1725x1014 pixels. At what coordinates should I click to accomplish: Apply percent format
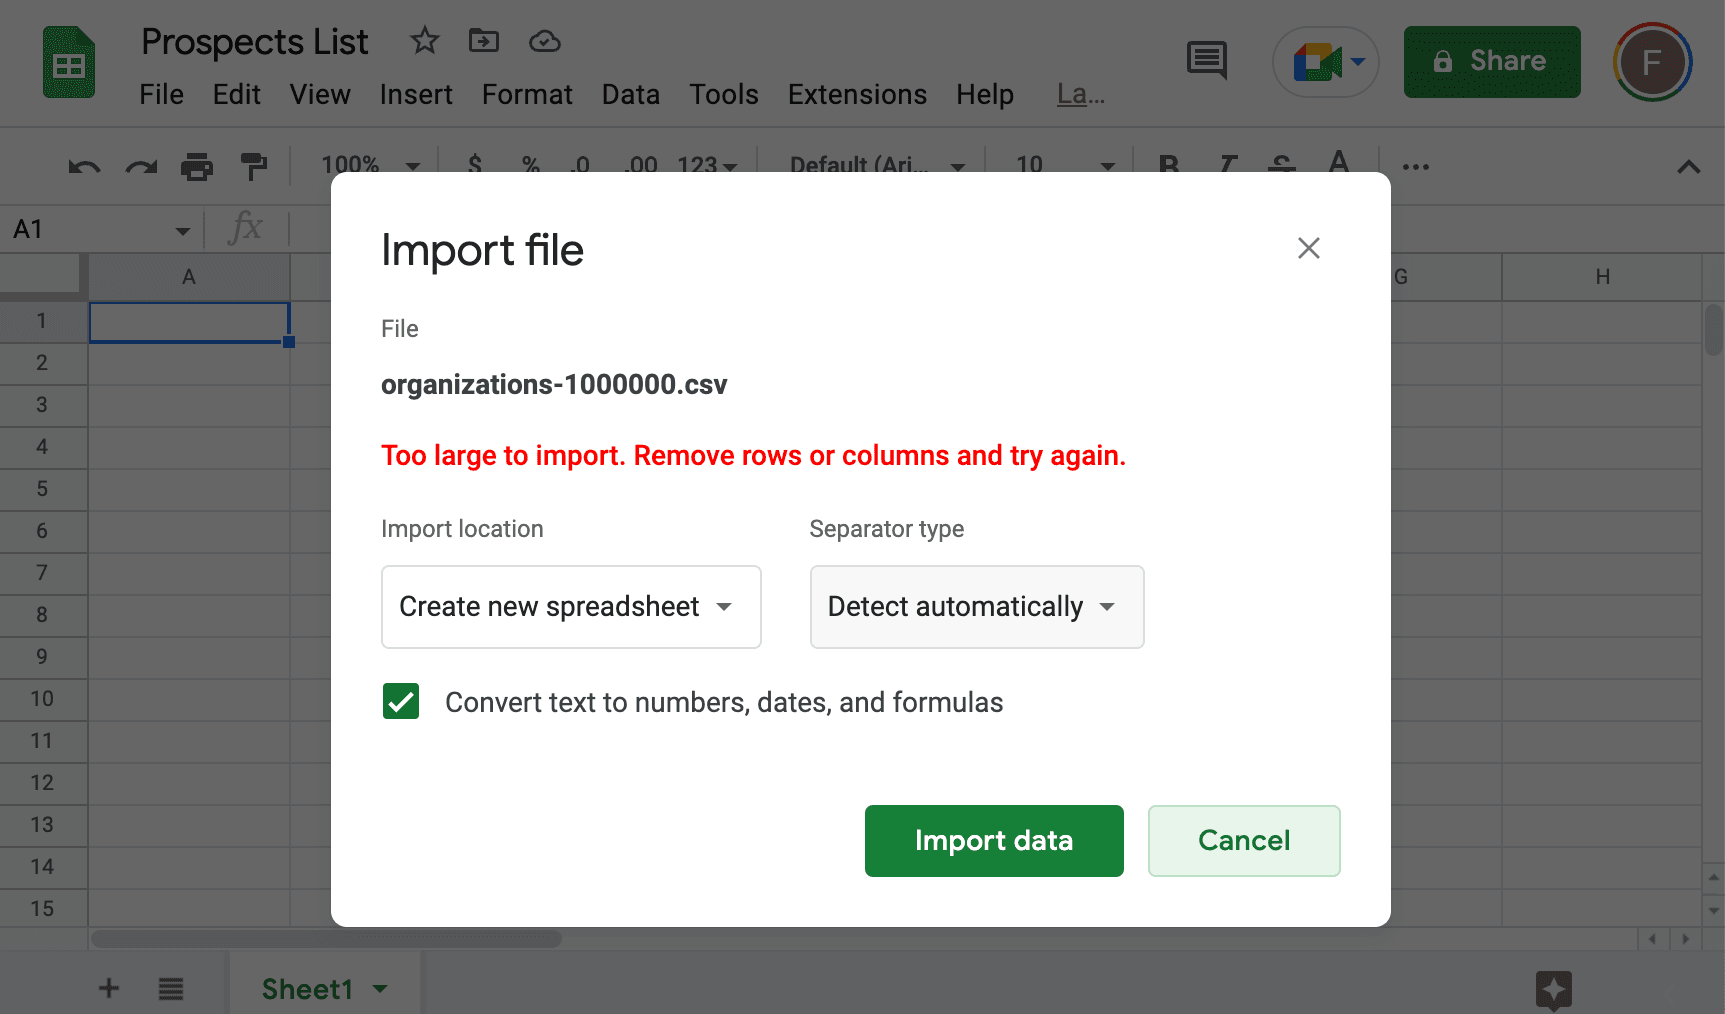(x=531, y=166)
